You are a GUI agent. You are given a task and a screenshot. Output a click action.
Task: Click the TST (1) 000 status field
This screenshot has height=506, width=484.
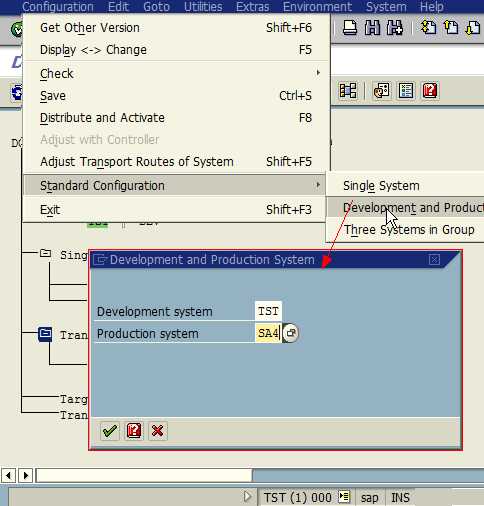pyautogui.click(x=297, y=497)
